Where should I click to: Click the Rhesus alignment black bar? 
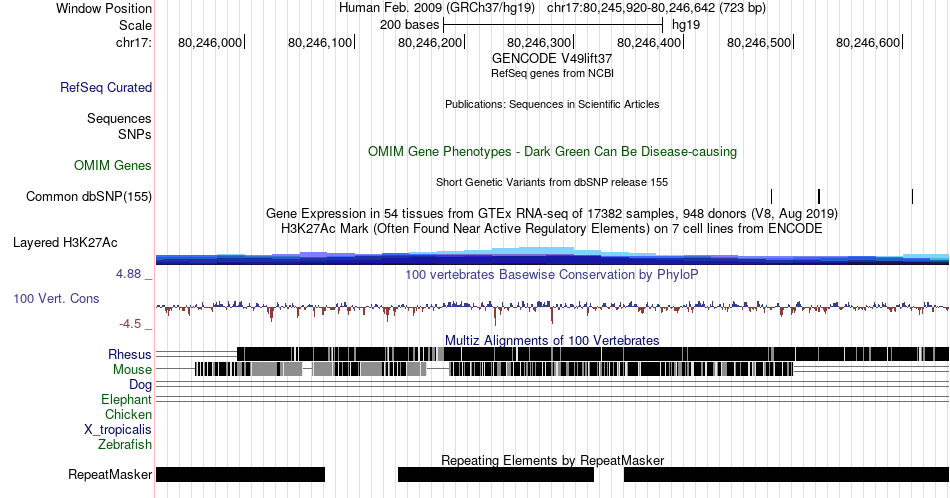click(x=593, y=354)
